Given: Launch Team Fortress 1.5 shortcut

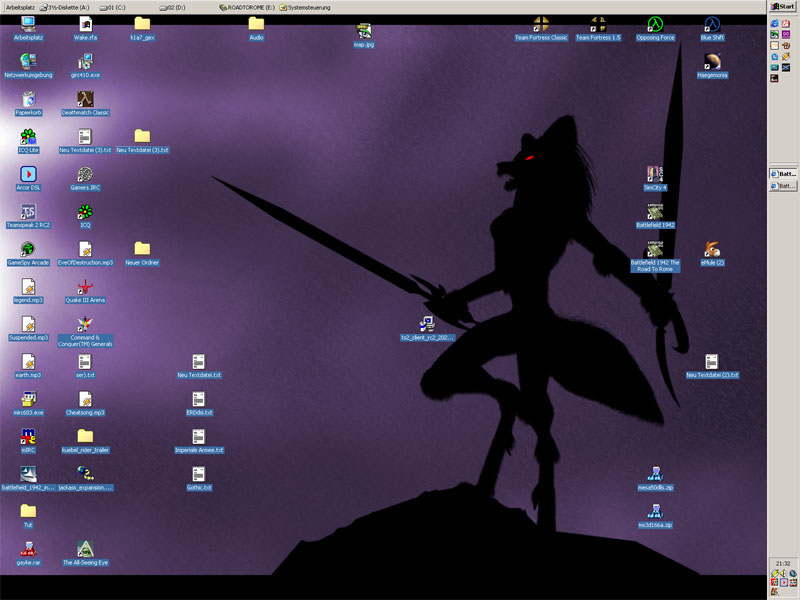Looking at the screenshot, I should (x=598, y=28).
